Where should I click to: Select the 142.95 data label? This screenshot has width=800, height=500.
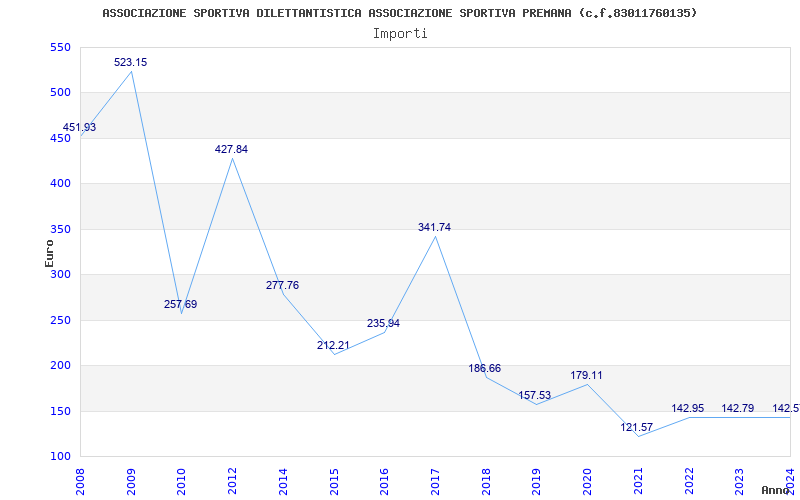click(x=688, y=409)
